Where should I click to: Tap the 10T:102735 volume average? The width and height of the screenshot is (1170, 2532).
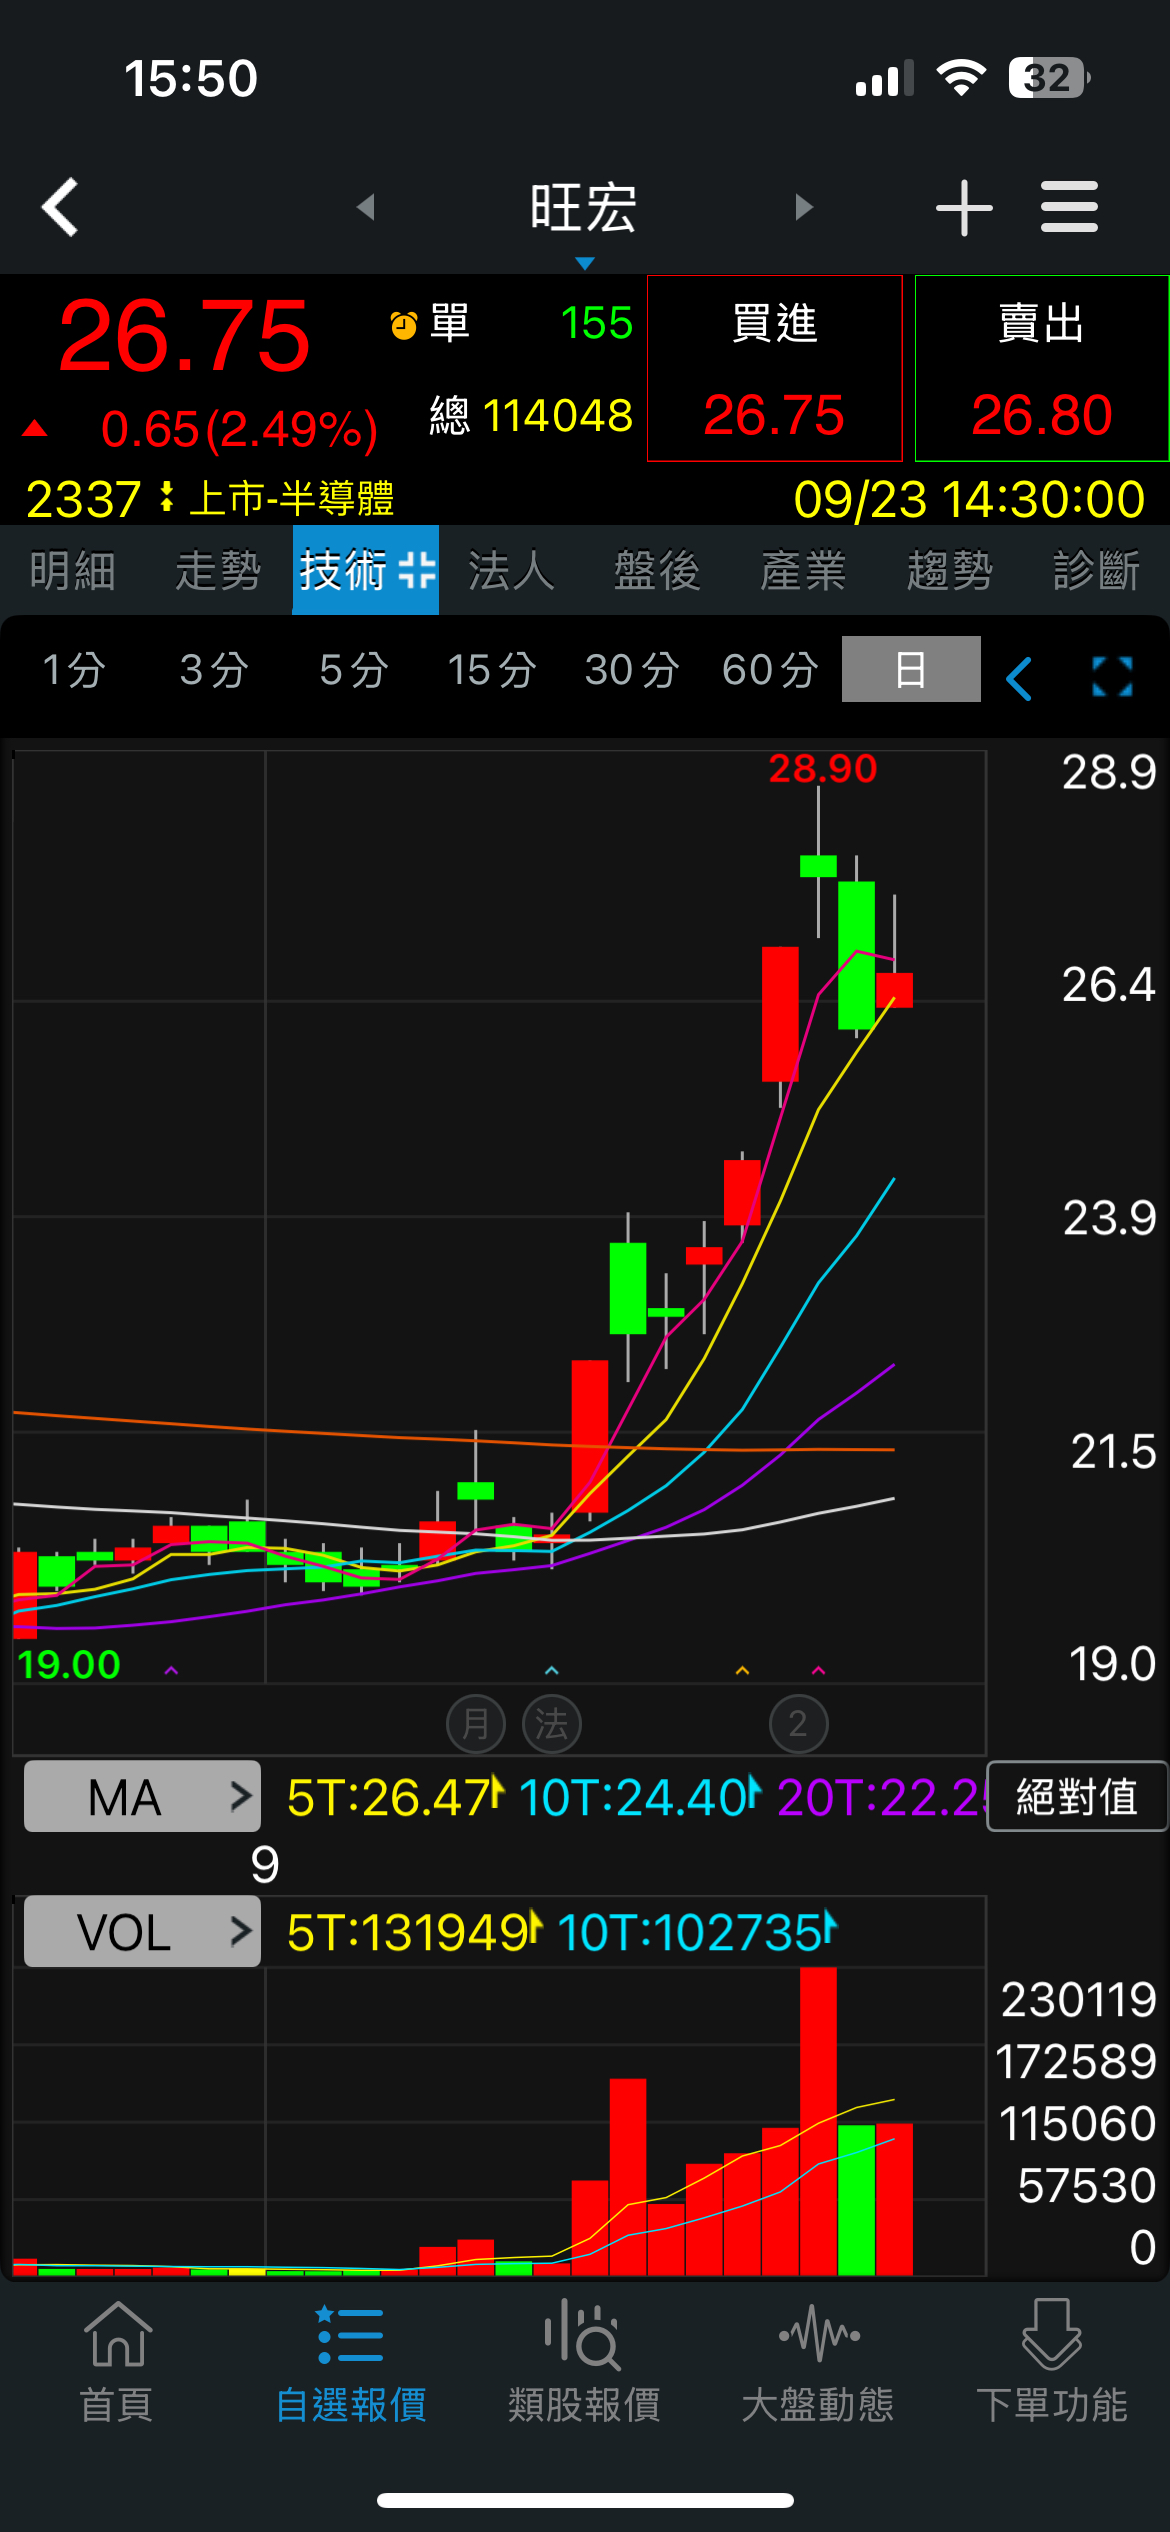tap(690, 1932)
